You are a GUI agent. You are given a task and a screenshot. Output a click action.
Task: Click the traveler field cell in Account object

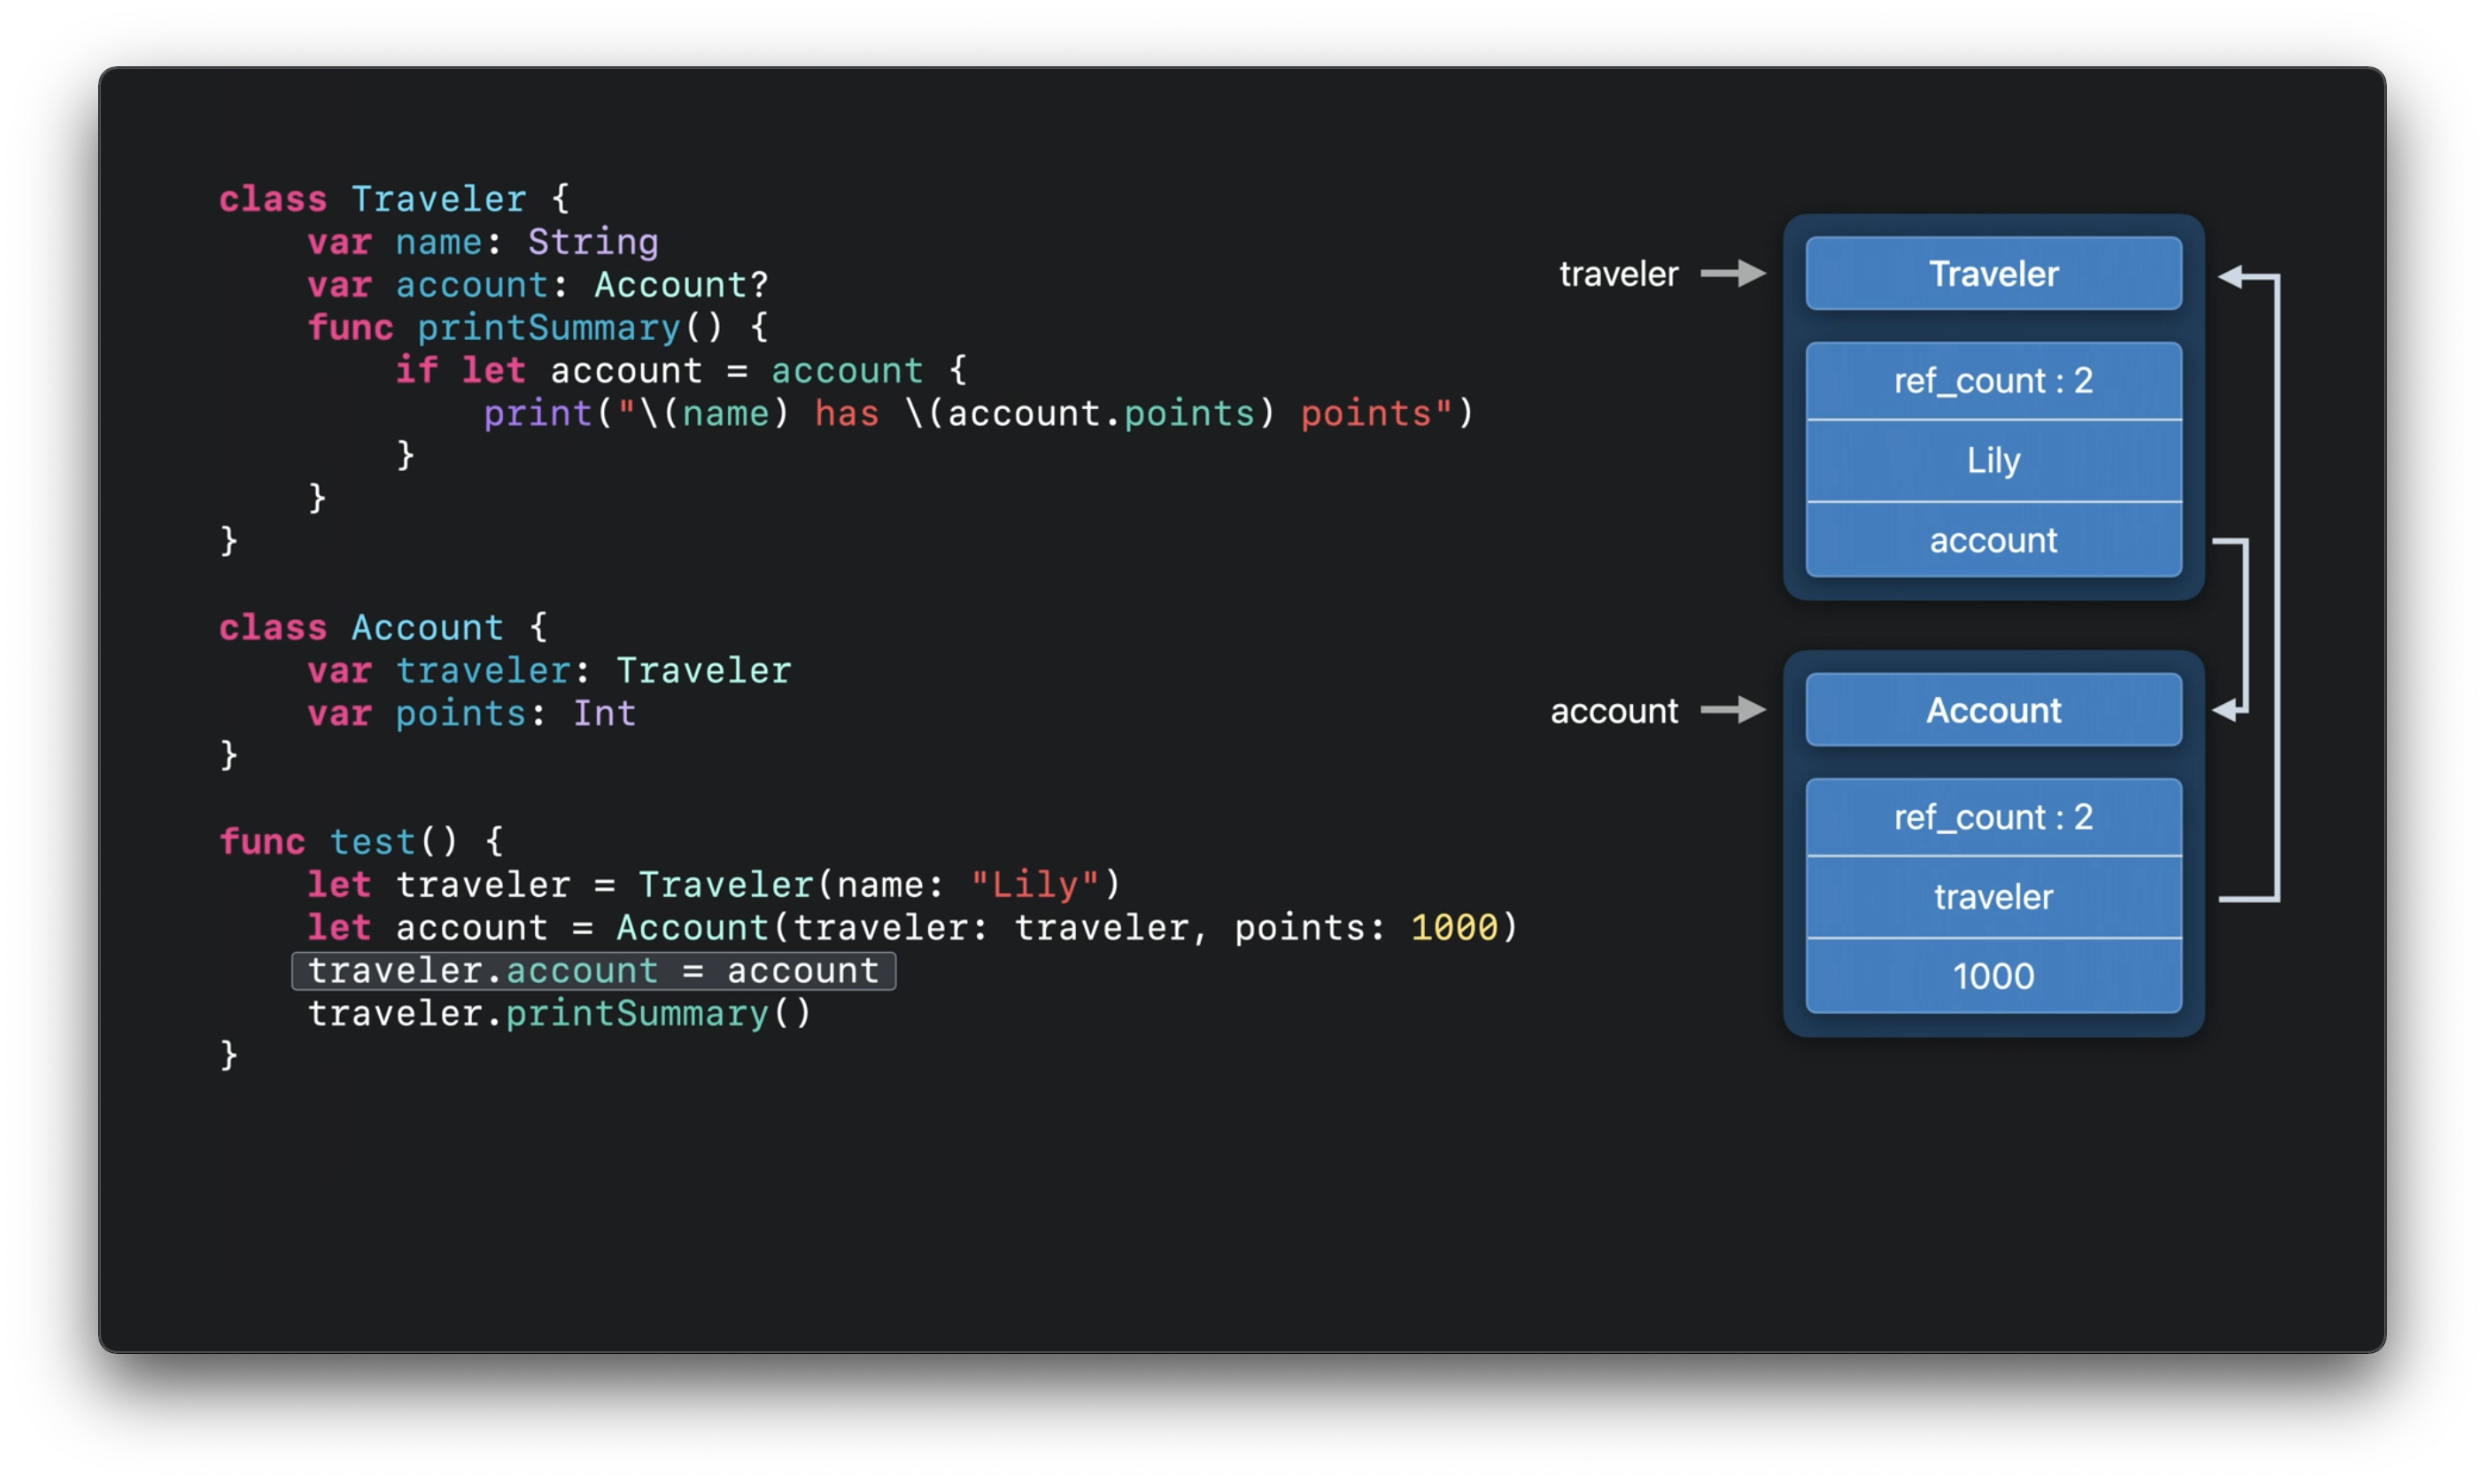(x=1993, y=897)
